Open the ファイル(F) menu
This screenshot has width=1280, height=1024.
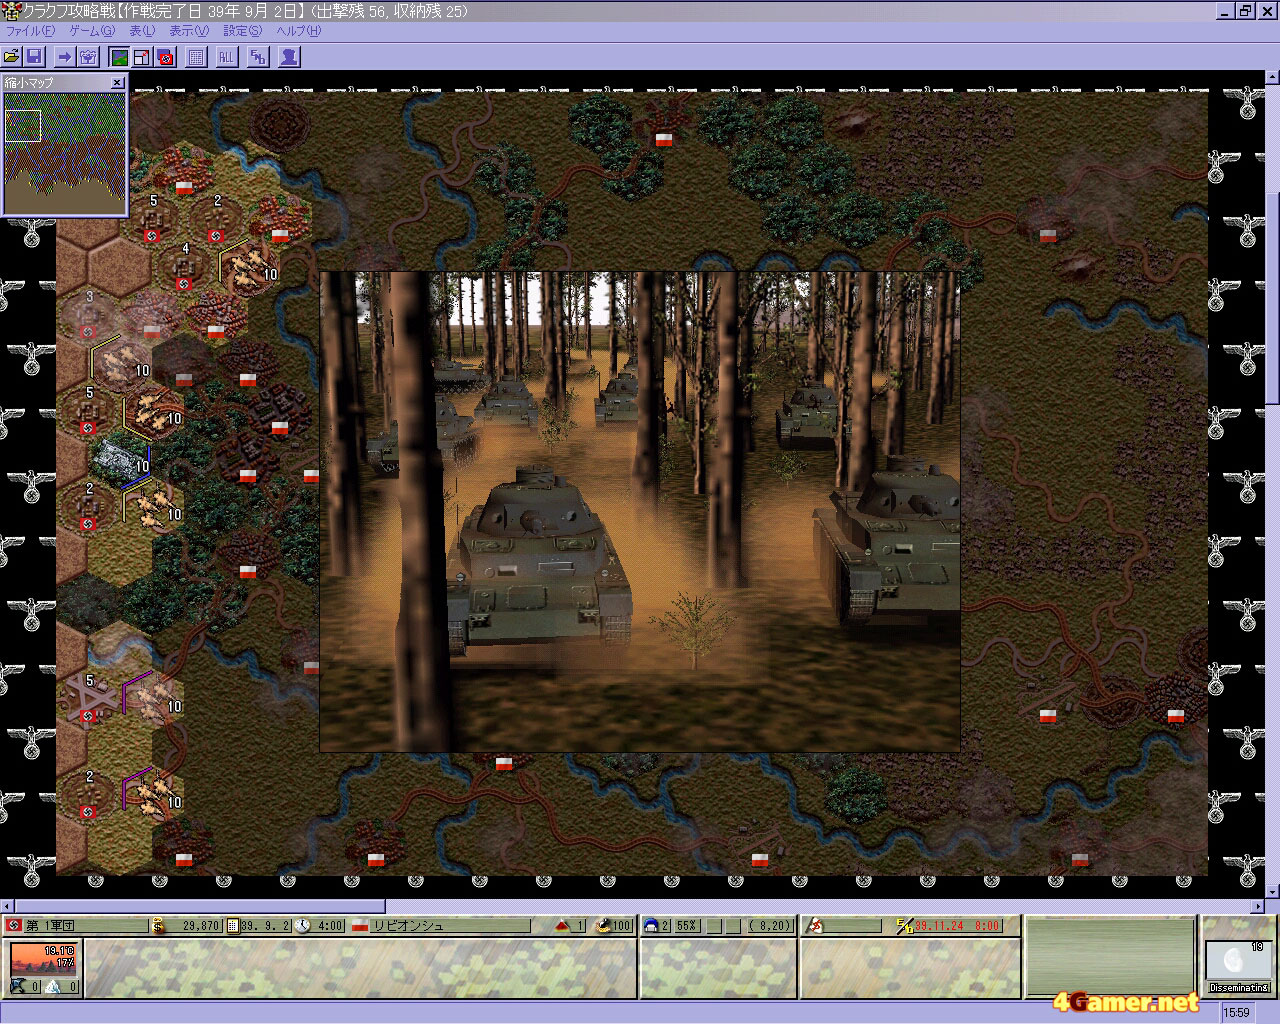30,31
